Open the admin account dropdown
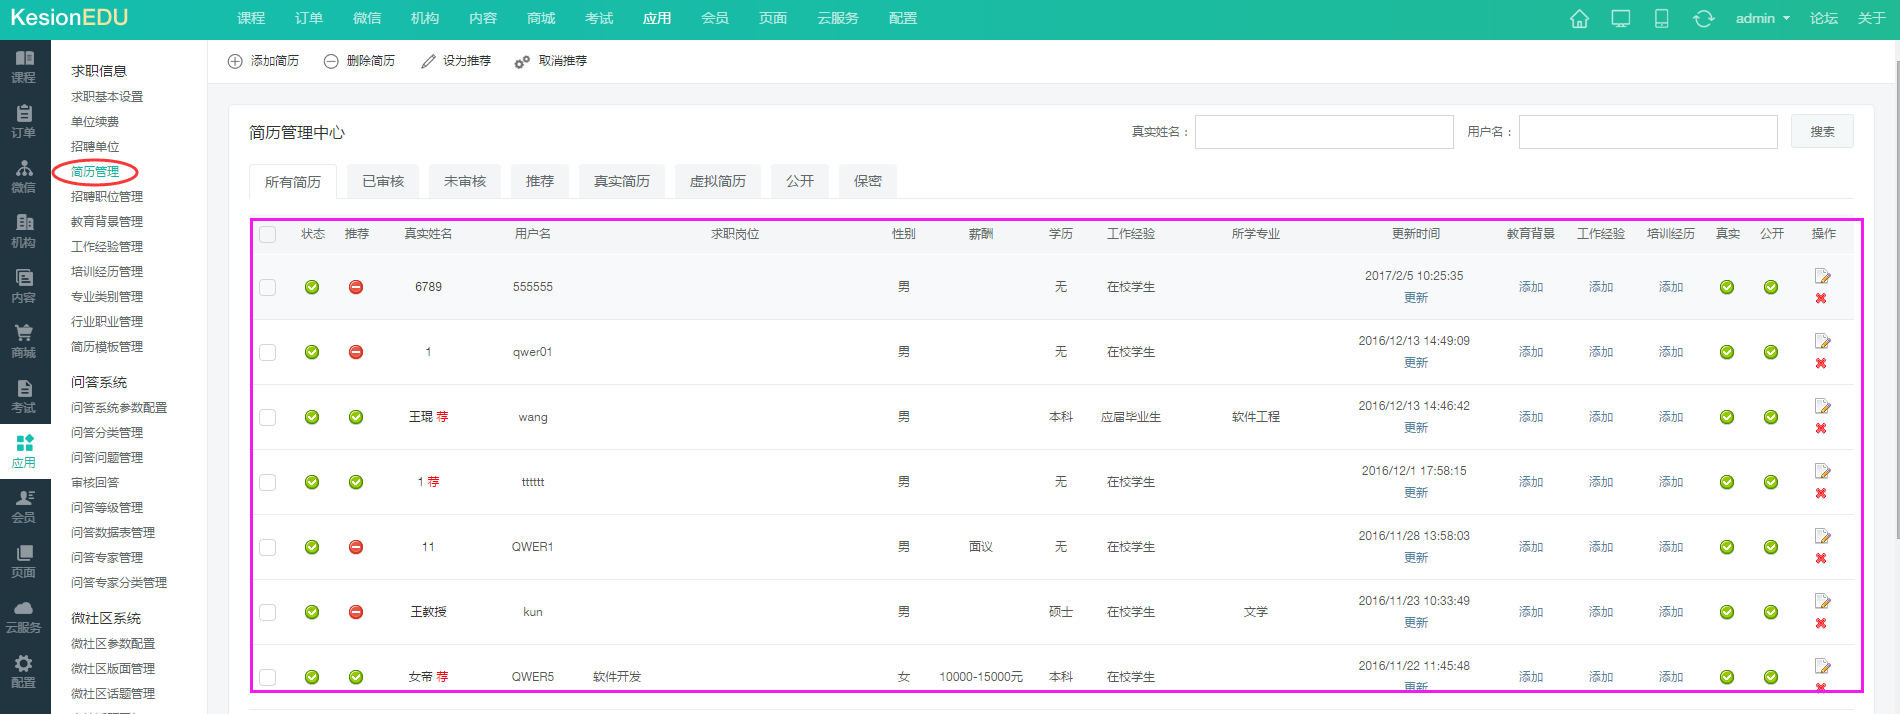Image resolution: width=1900 pixels, height=714 pixels. coord(1762,19)
